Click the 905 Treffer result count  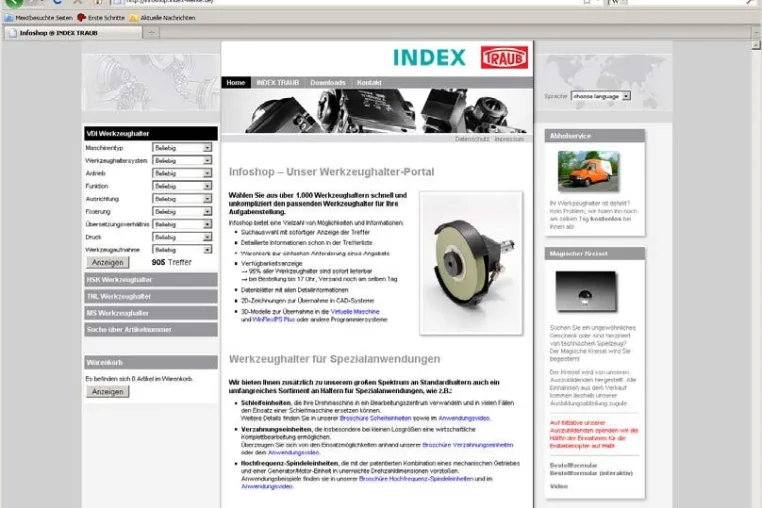172,263
